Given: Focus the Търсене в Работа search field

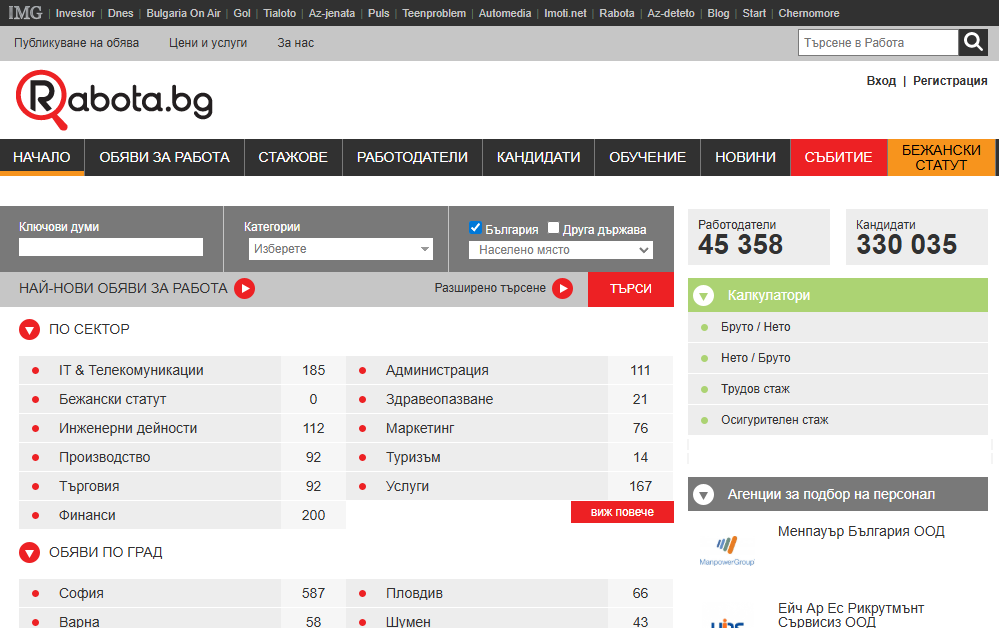Looking at the screenshot, I should (878, 43).
